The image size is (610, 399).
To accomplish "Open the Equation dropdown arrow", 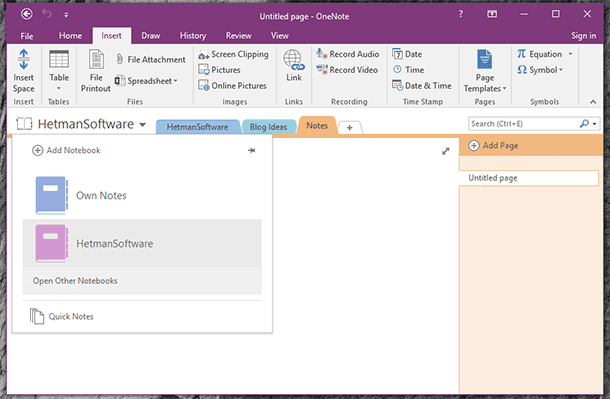I will click(570, 54).
